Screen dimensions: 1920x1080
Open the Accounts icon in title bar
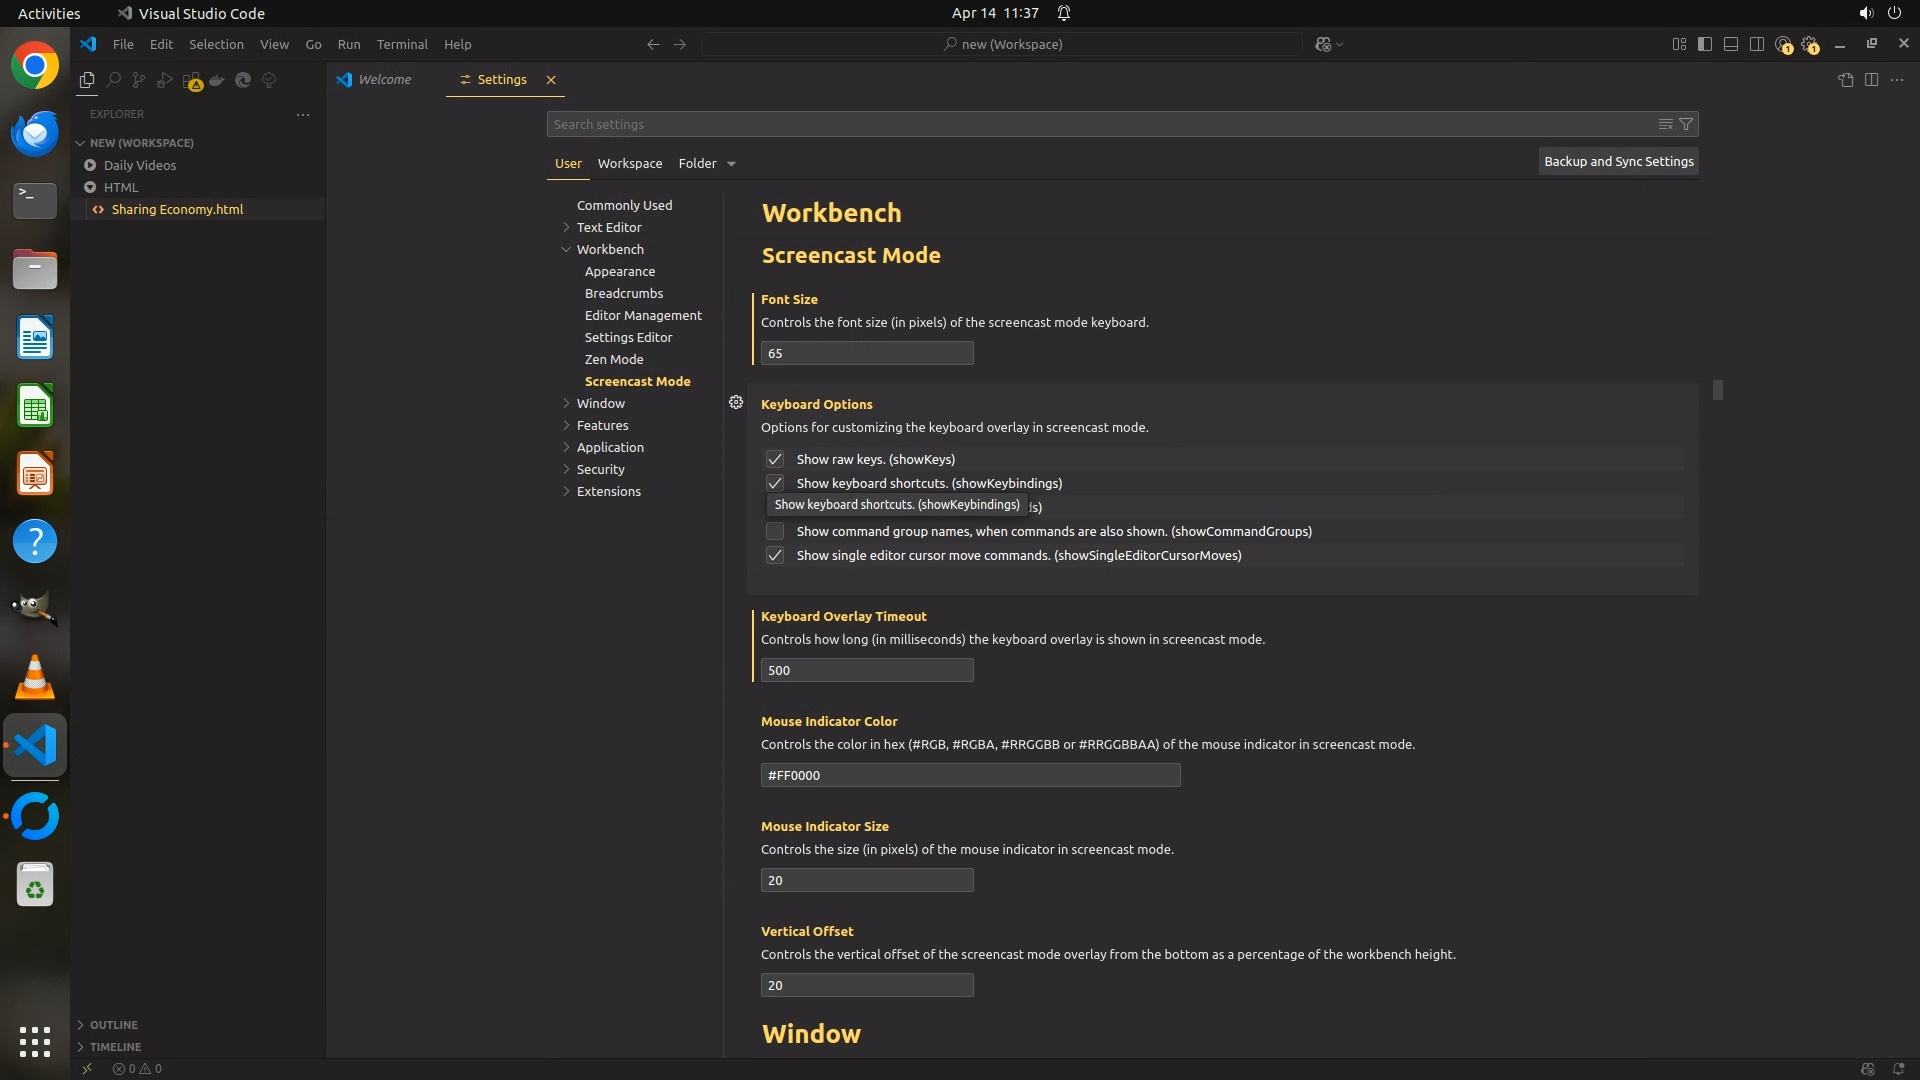coord(1784,44)
